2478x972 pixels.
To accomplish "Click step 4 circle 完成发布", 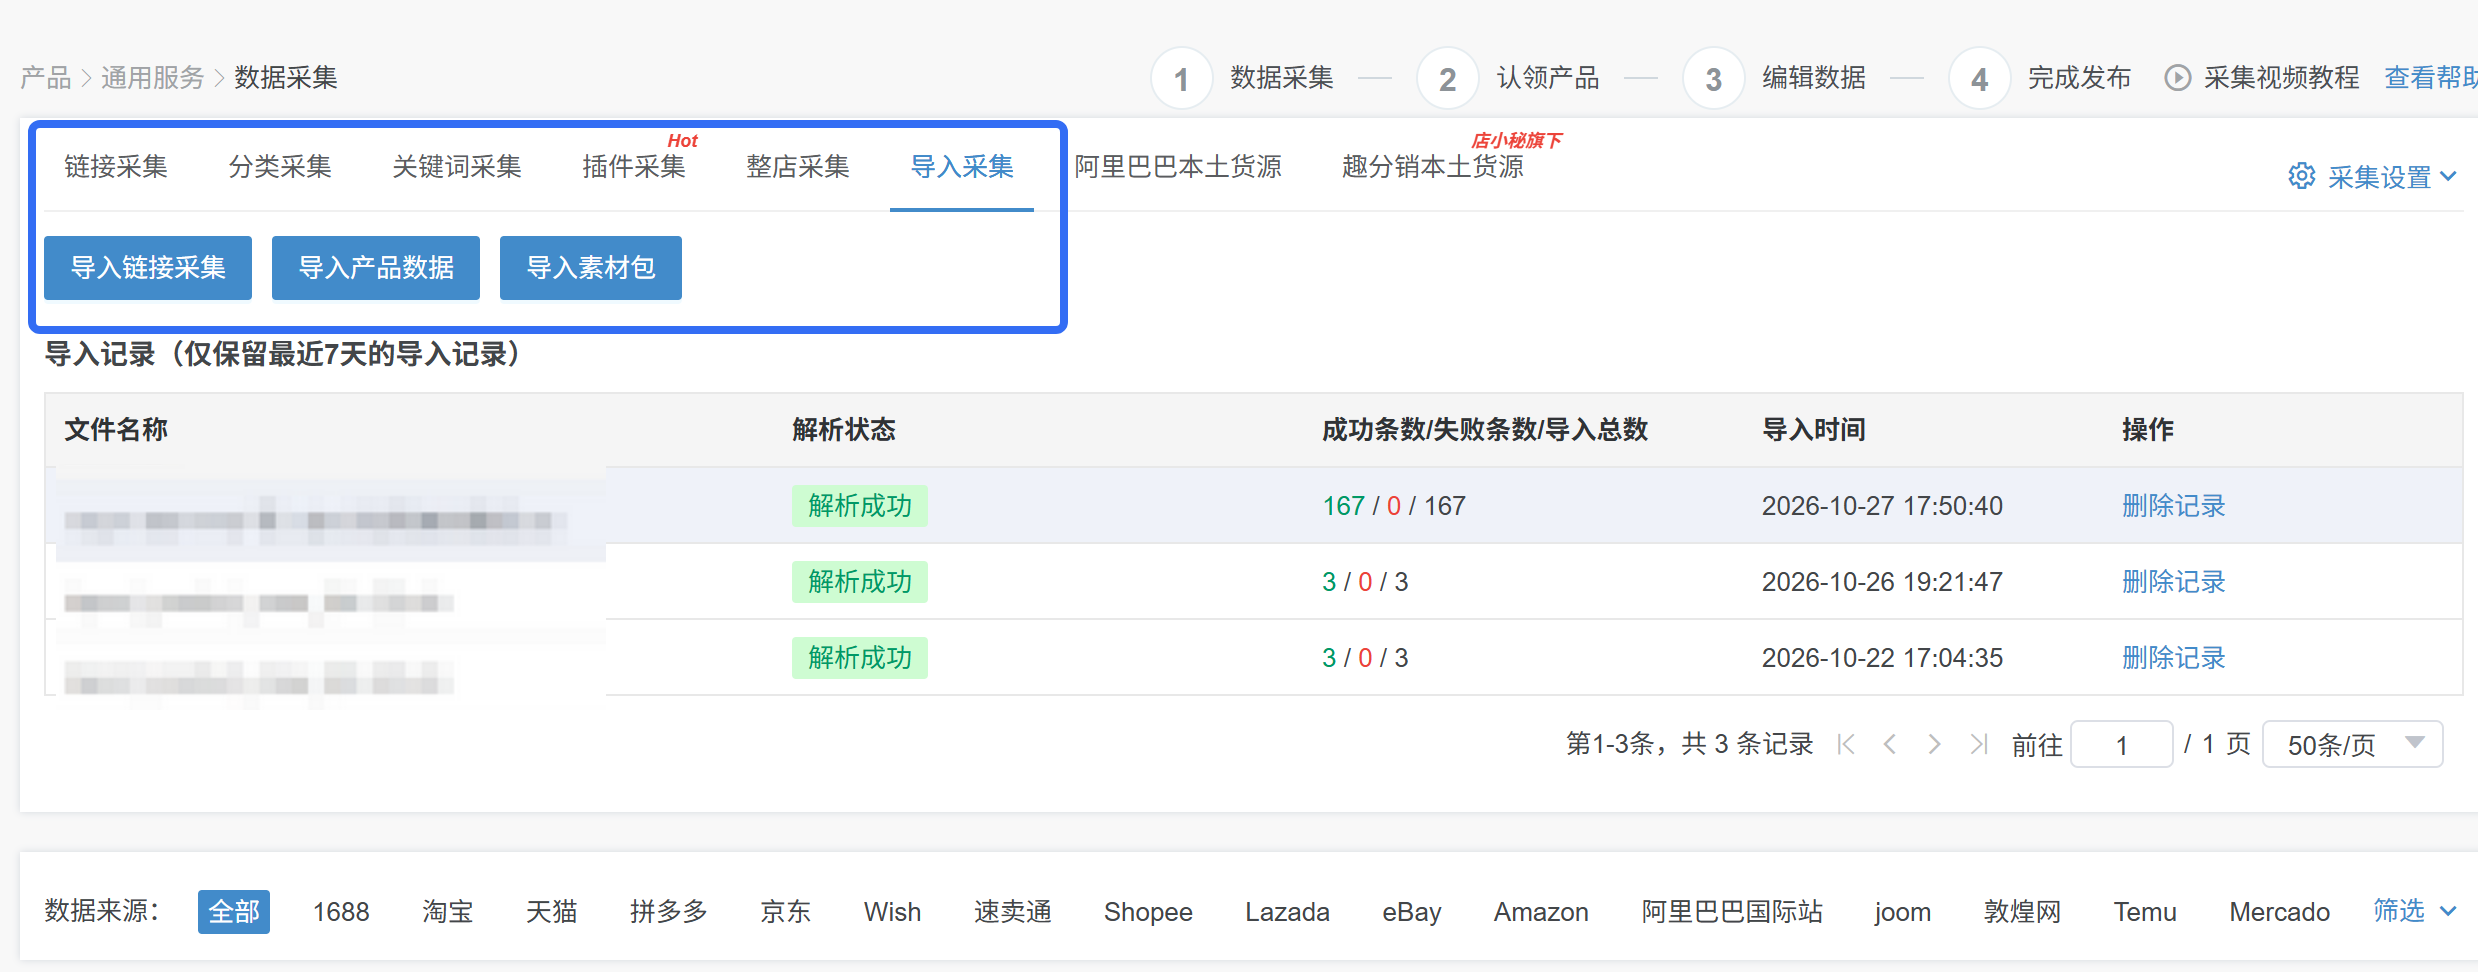I will pyautogui.click(x=1980, y=79).
